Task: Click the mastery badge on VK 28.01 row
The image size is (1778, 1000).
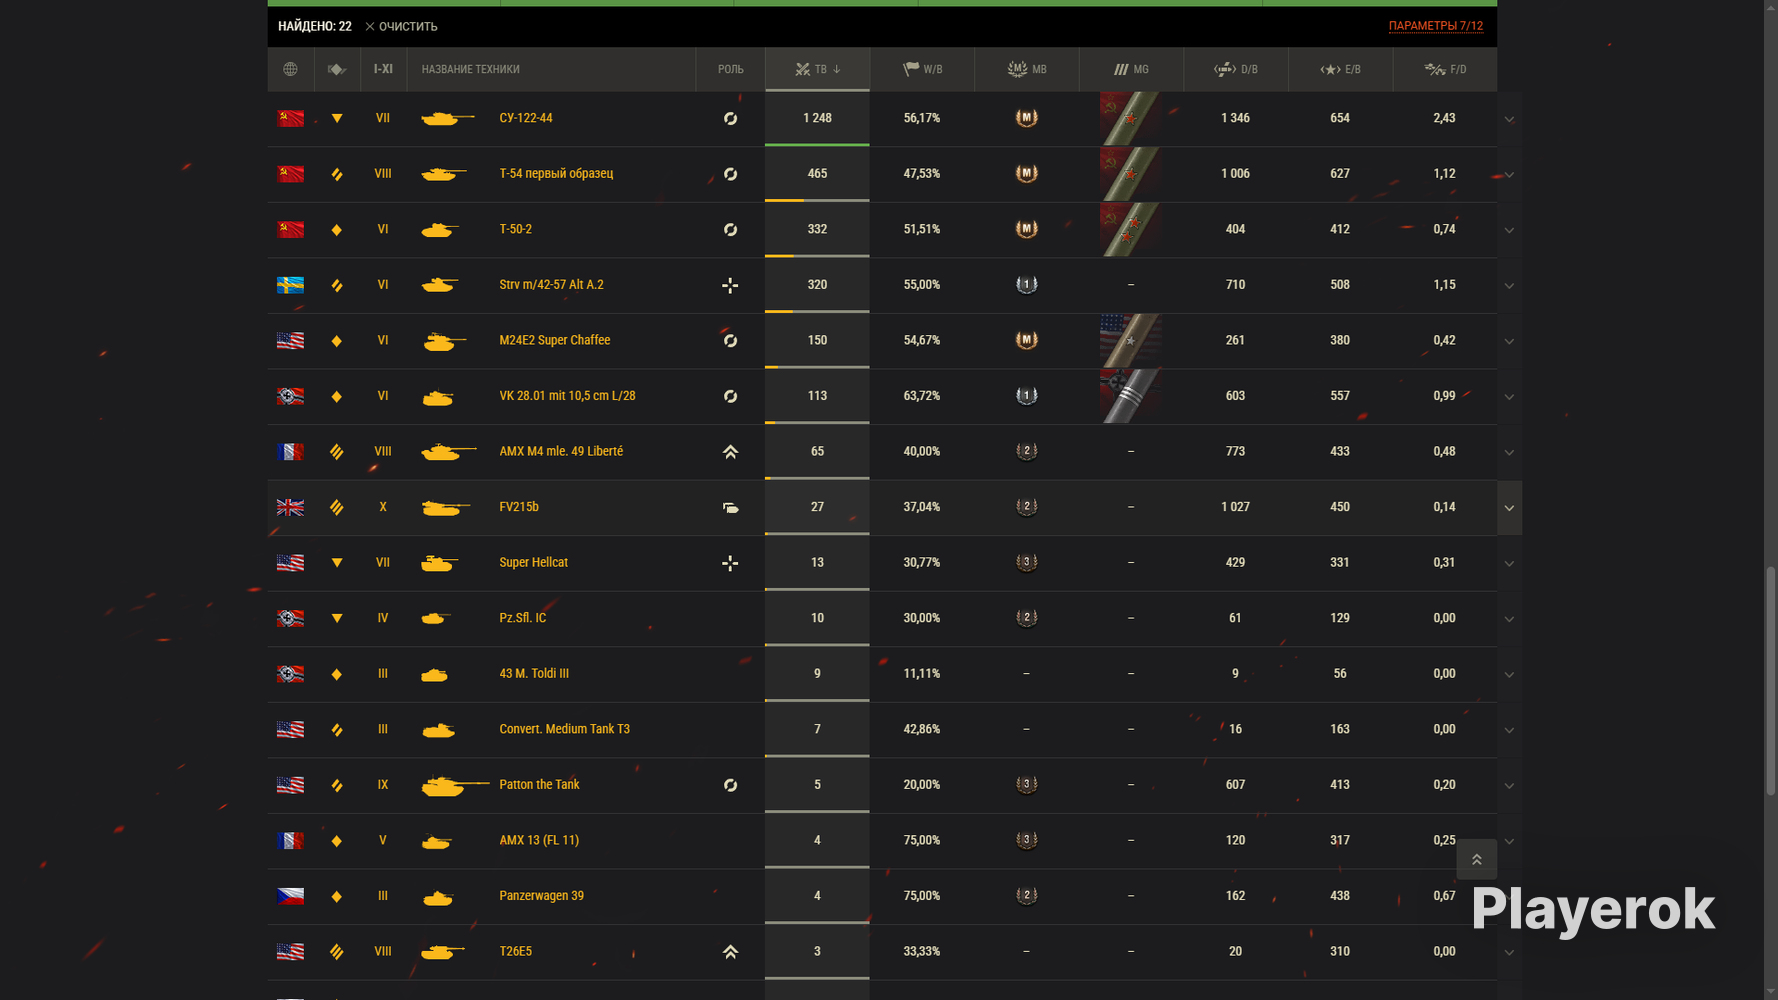Action: 1026,396
